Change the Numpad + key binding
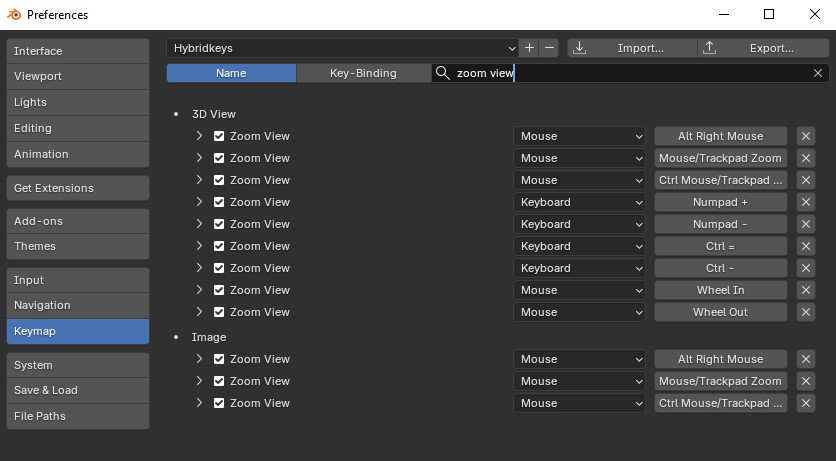Viewport: 836px width, 461px height. pyautogui.click(x=721, y=202)
